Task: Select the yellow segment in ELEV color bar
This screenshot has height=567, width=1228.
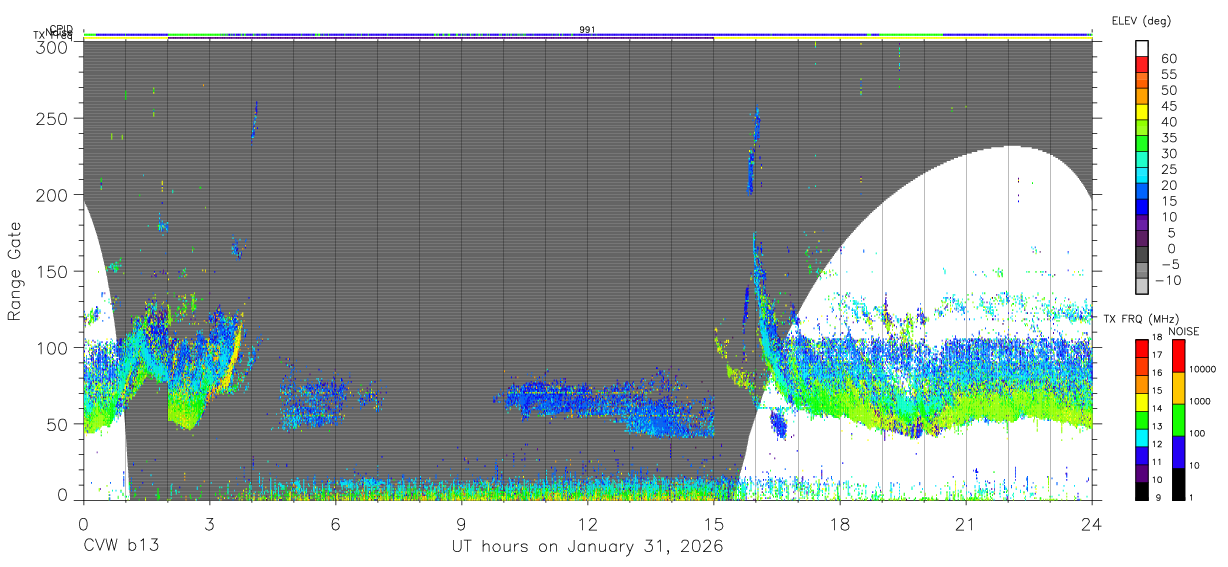Action: [x=1142, y=112]
